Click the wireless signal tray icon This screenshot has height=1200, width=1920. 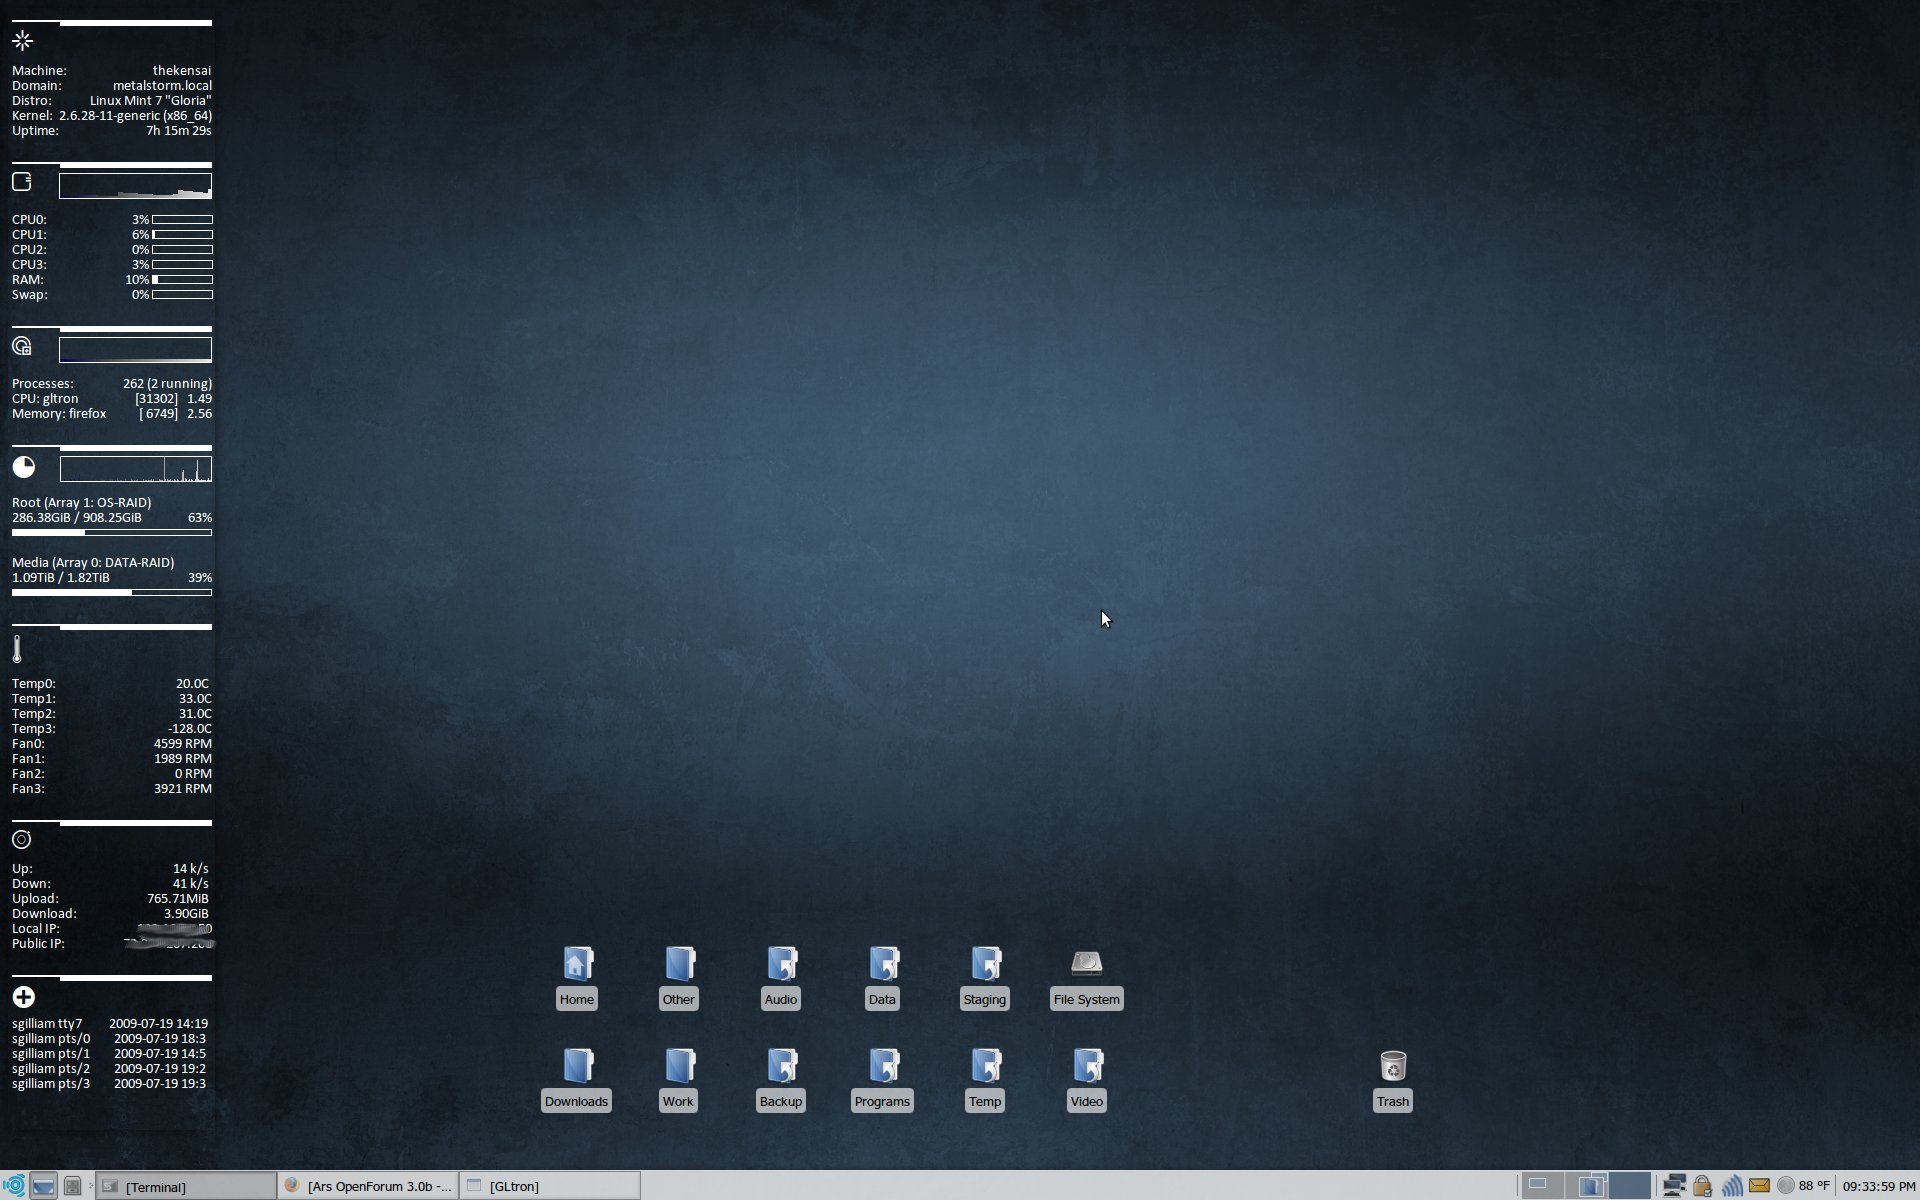coord(1731,1186)
